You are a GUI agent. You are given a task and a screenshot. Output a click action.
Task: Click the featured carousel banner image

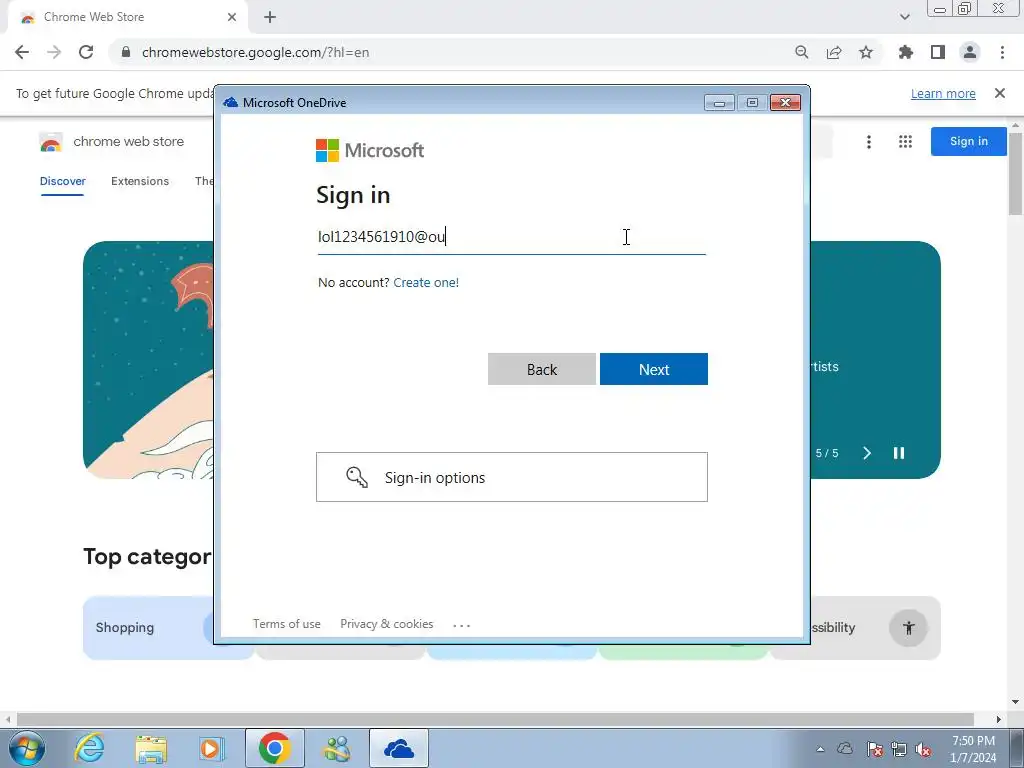[149, 360]
